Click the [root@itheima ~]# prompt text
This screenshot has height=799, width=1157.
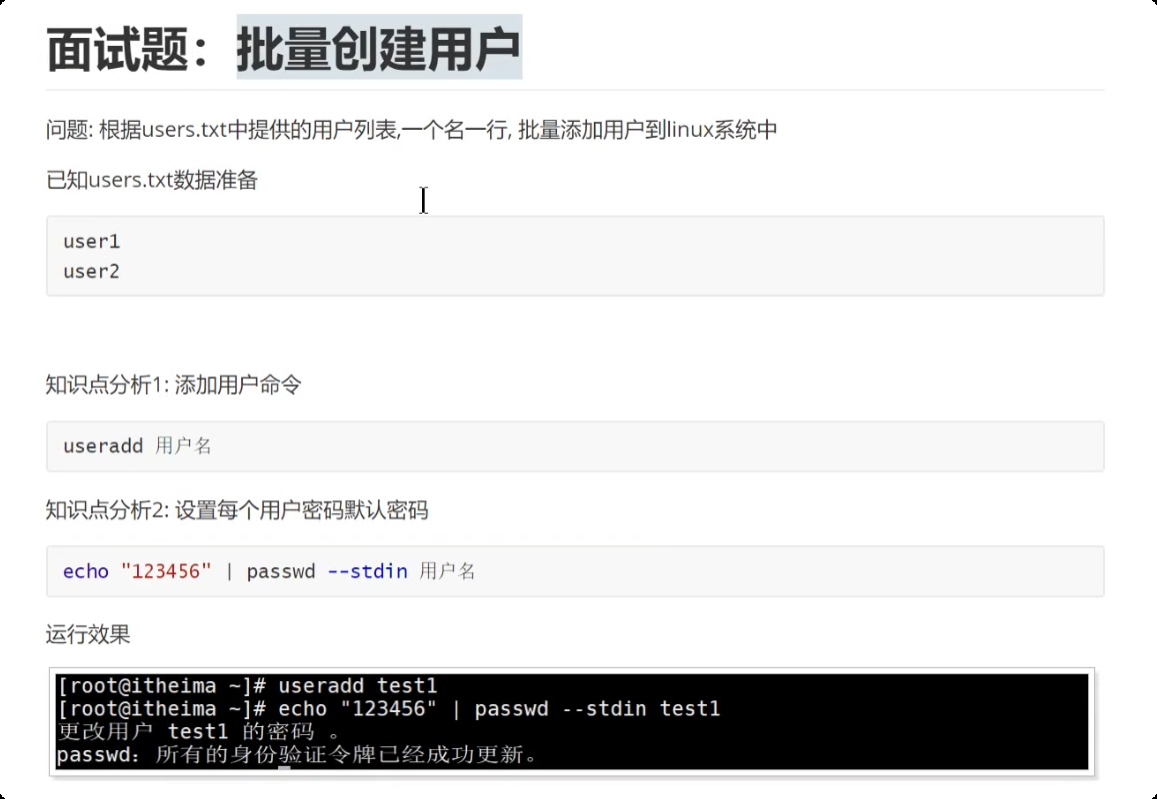[150, 685]
